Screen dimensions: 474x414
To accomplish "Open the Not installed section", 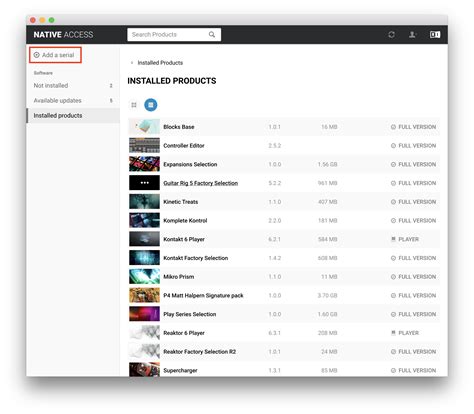I will pyautogui.click(x=73, y=86).
